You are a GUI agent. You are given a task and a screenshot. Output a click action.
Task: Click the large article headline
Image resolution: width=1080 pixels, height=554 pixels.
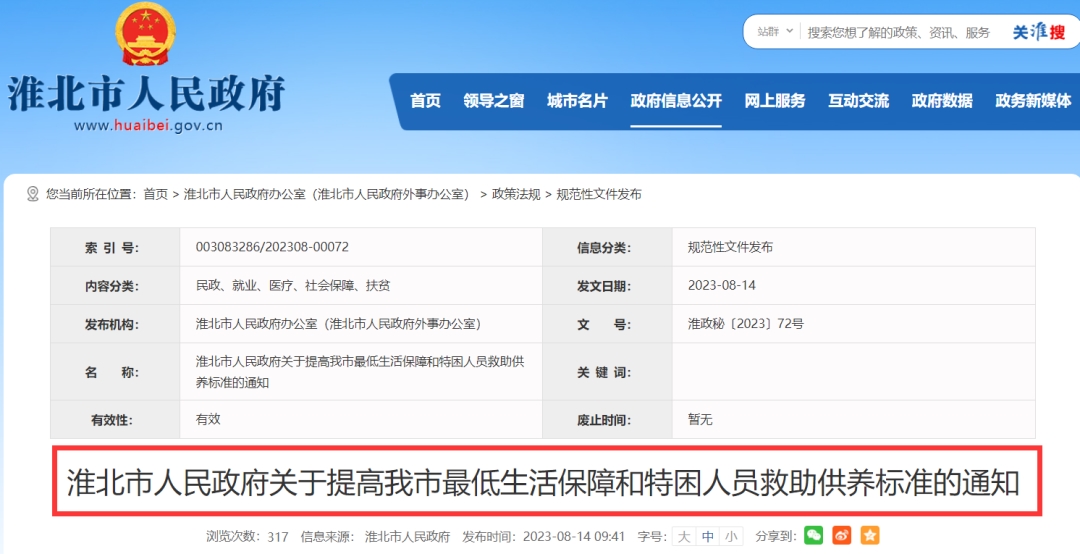[543, 482]
